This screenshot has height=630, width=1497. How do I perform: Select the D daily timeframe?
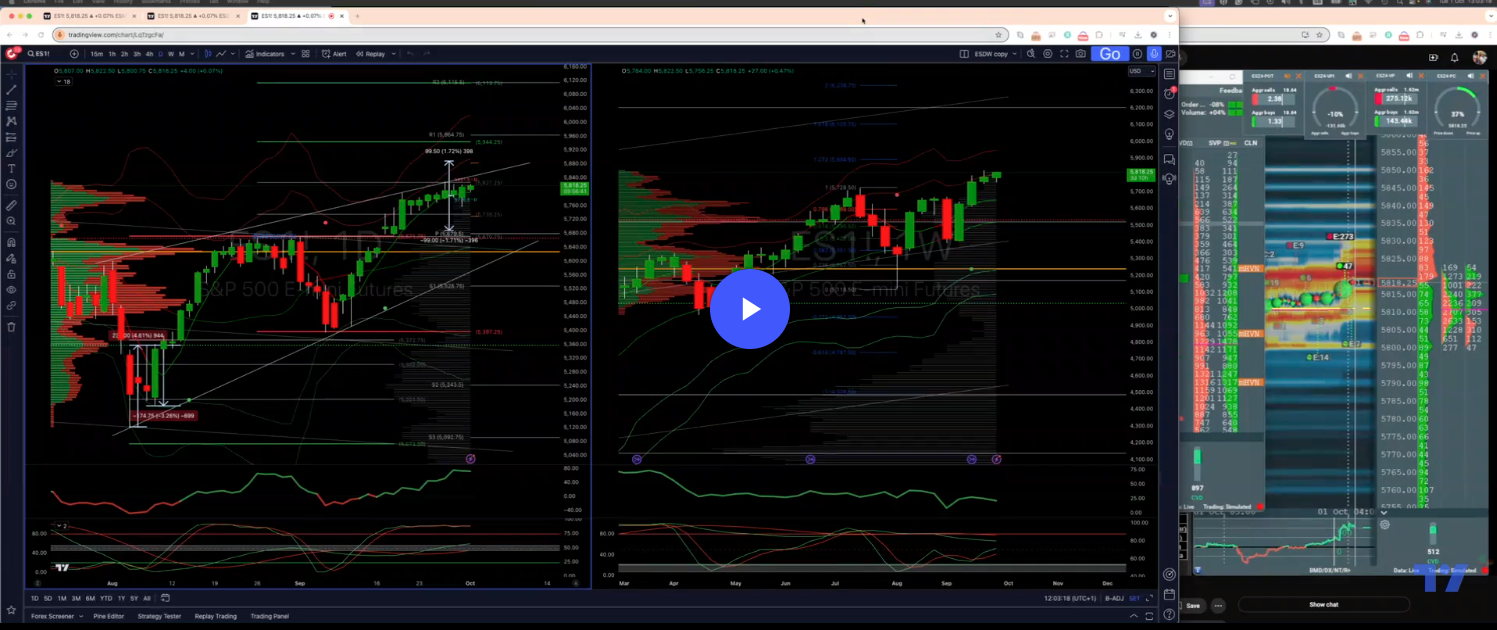click(x=160, y=54)
